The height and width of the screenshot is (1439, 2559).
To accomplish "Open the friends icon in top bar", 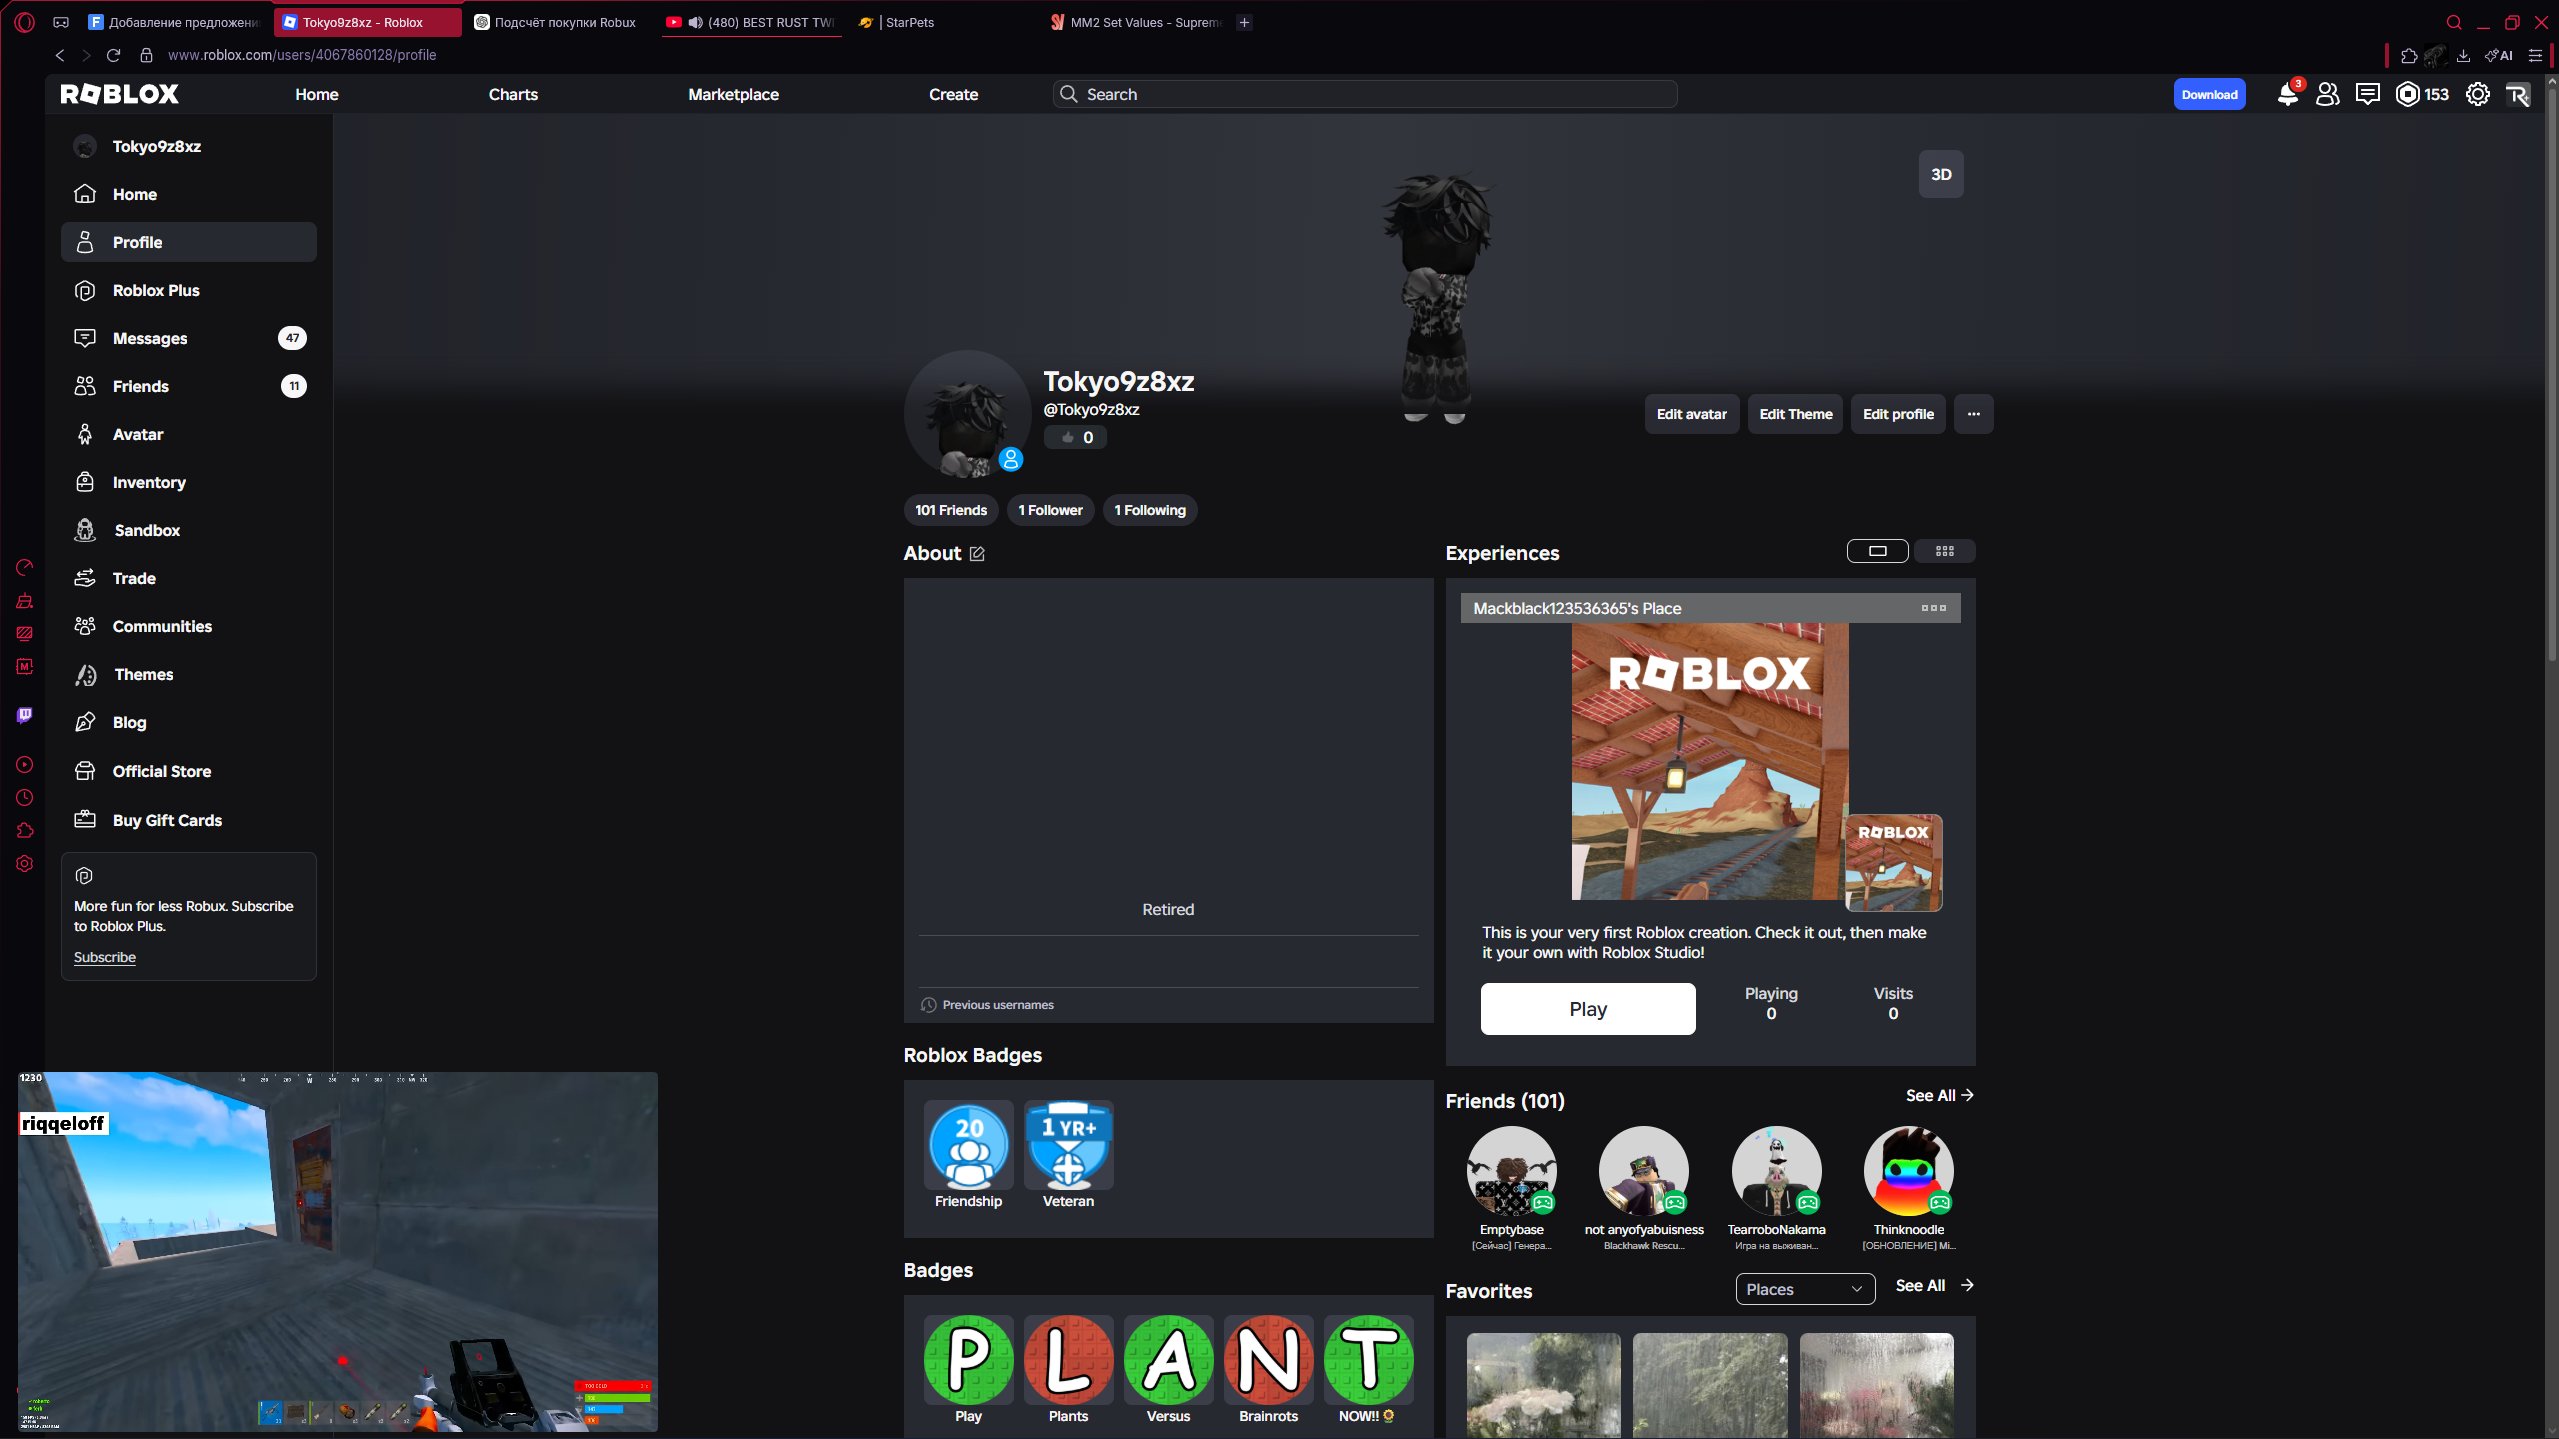I will [x=2327, y=94].
